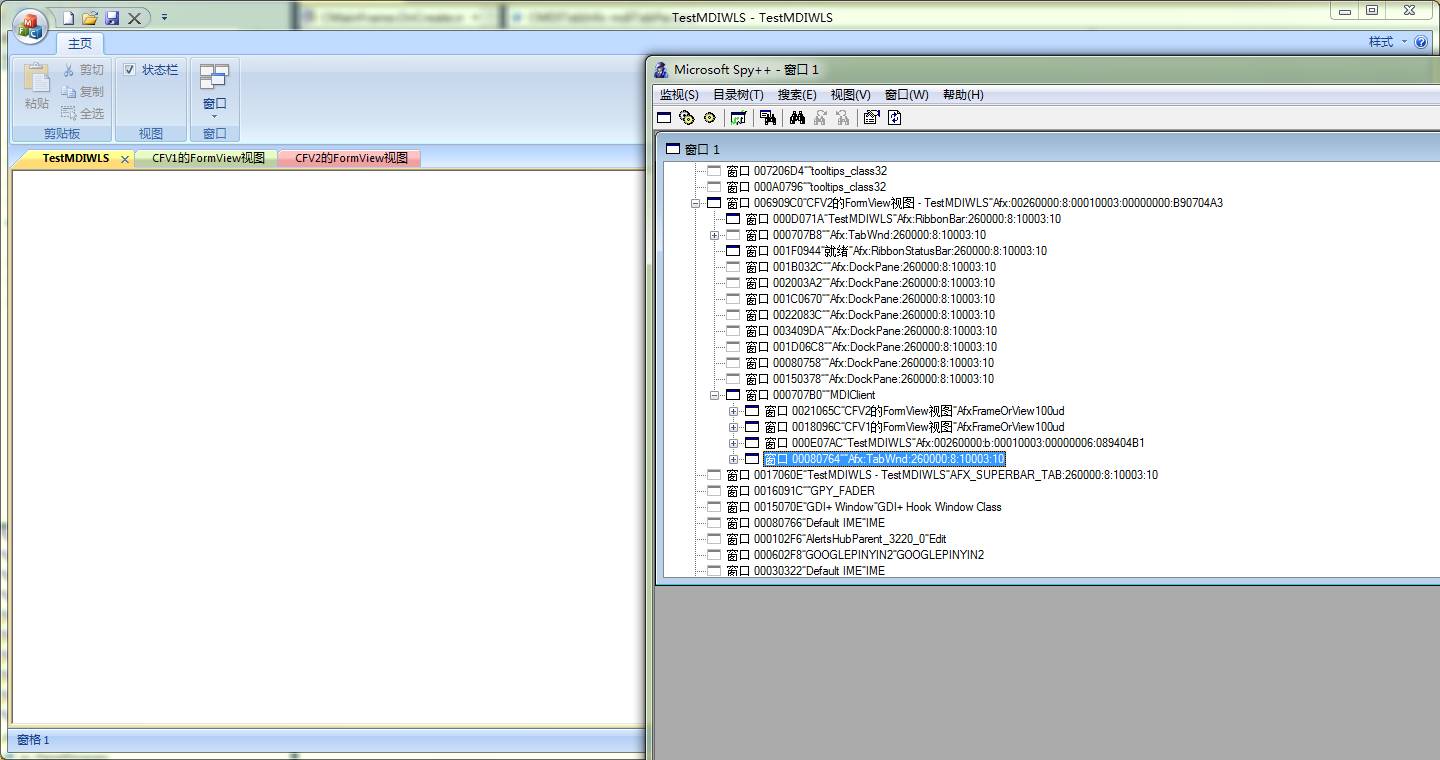Close the TestMDIWLS tab with its X
1440x760 pixels.
(125, 159)
